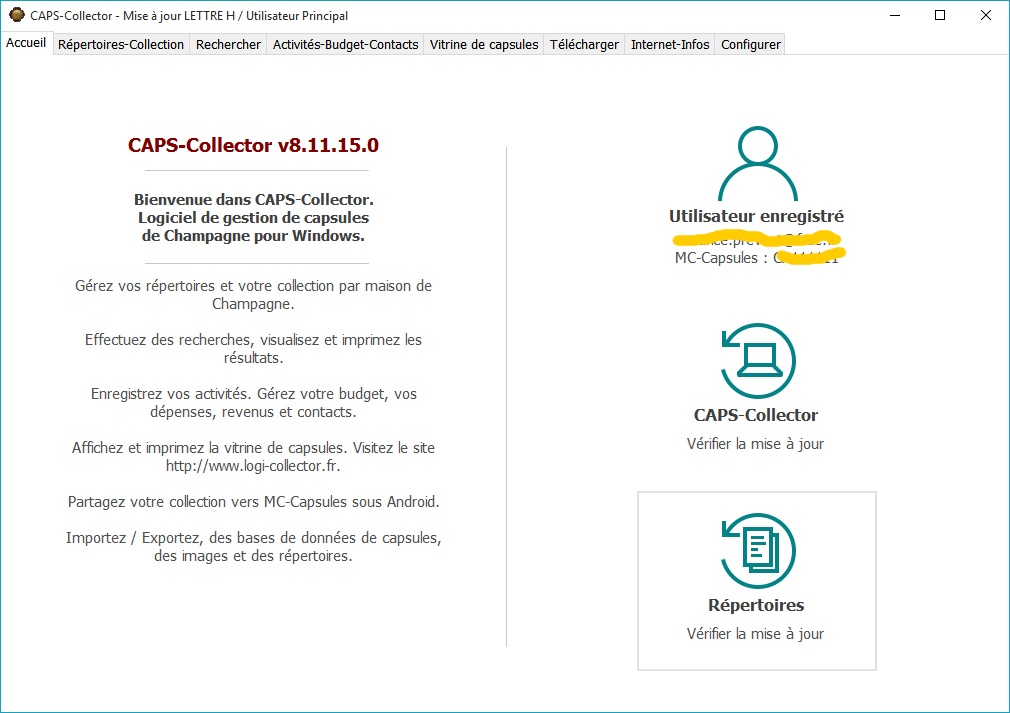Viewport: 1010px width, 713px height.
Task: Click the registered user profile icon
Action: [758, 164]
